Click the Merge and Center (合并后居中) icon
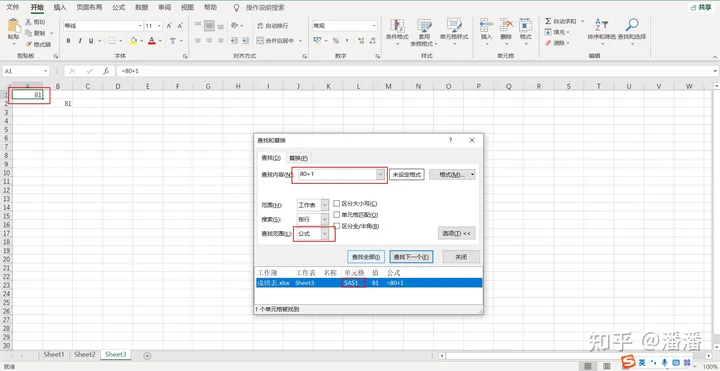Image resolution: width=720 pixels, height=371 pixels. (x=260, y=41)
